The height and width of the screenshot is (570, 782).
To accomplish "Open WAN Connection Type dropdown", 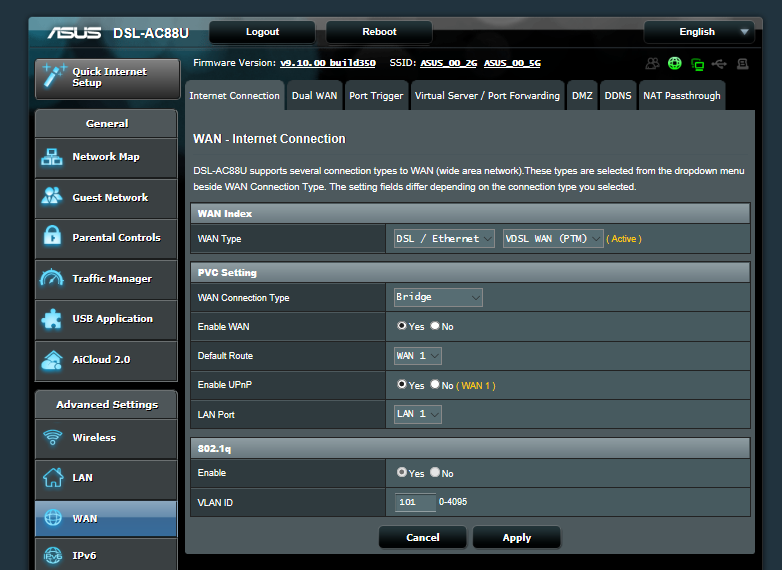I will pos(439,297).
